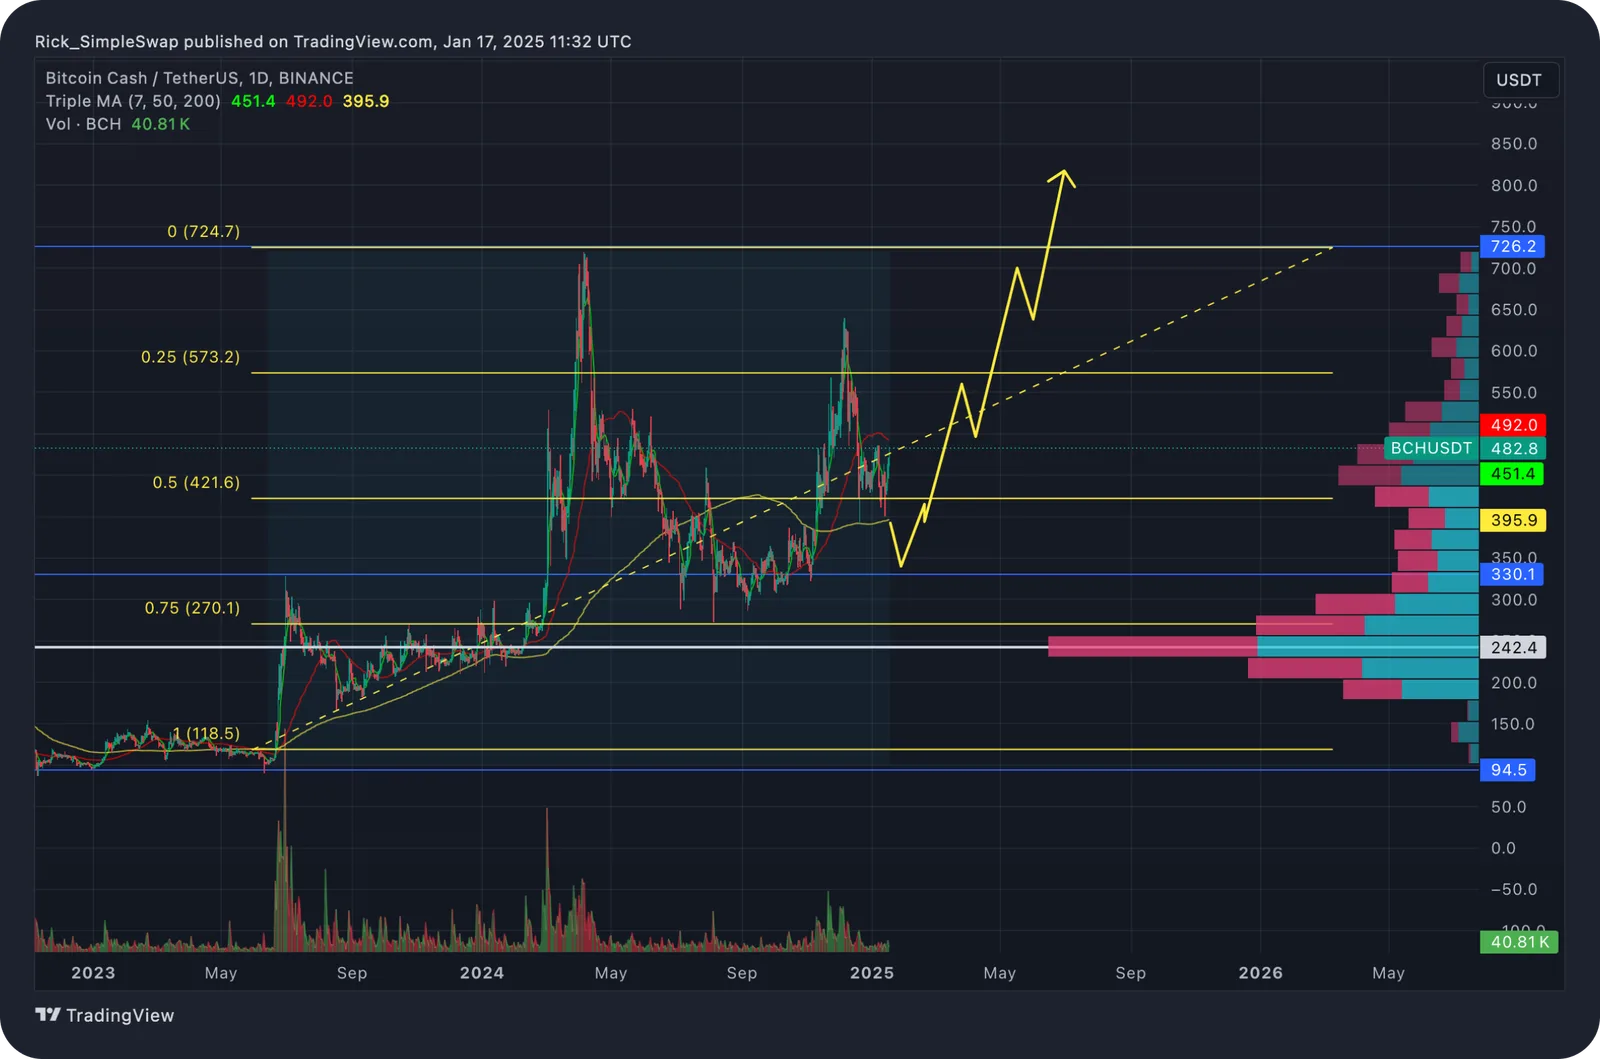The width and height of the screenshot is (1600, 1059).
Task: Click the legend MA value 451.4
Action: [x=253, y=101]
